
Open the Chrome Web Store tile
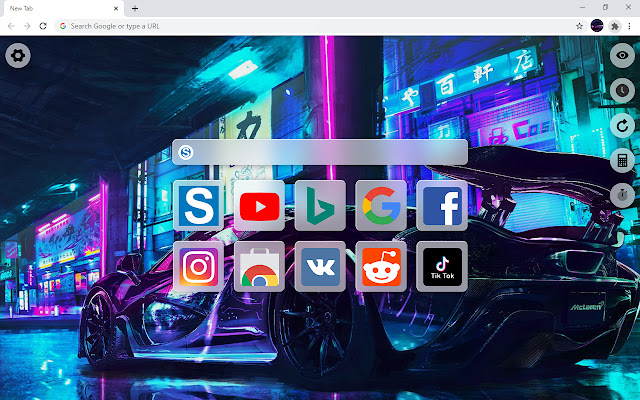coord(260,267)
